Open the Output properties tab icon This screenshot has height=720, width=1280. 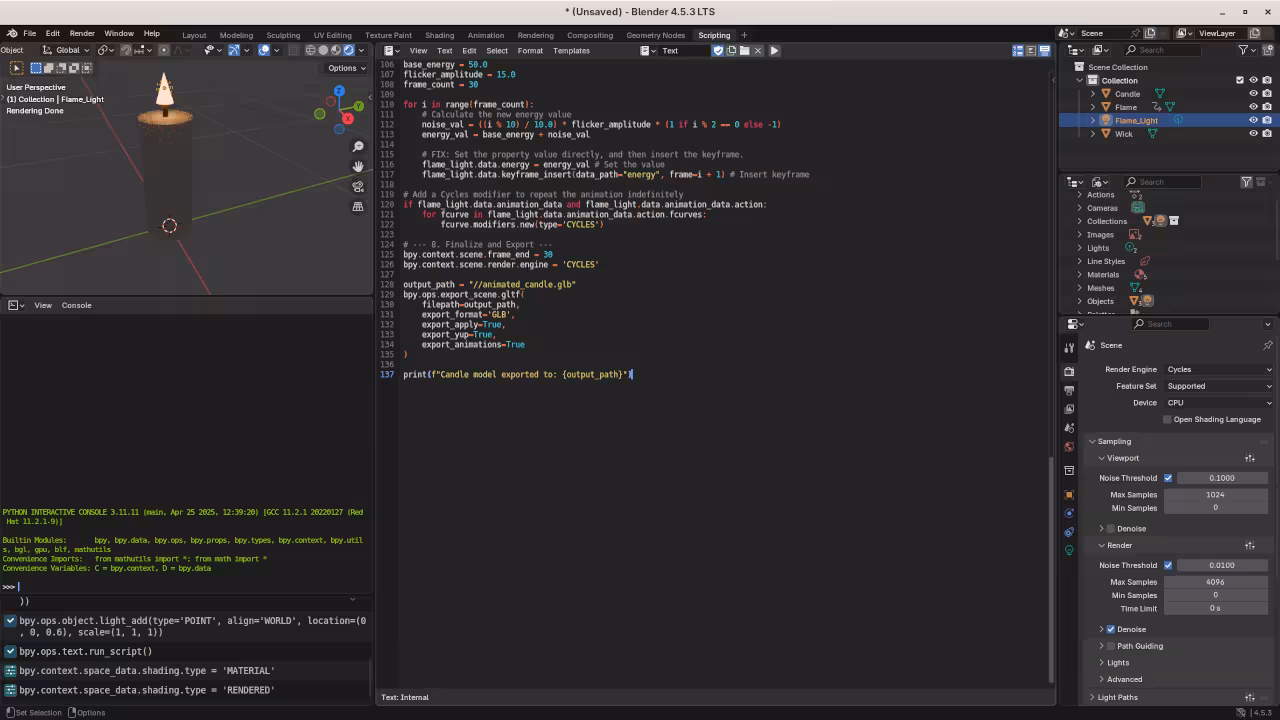pos(1069,390)
